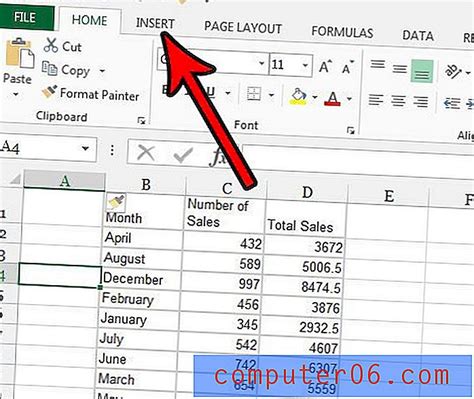Viewport: 474px width, 399px height.
Task: Select column D header
Action: pyautogui.click(x=307, y=192)
